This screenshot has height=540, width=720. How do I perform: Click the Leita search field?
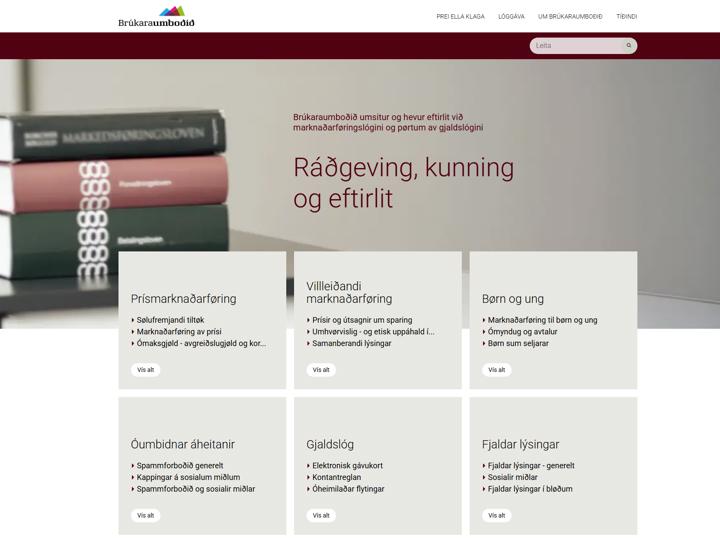(576, 46)
